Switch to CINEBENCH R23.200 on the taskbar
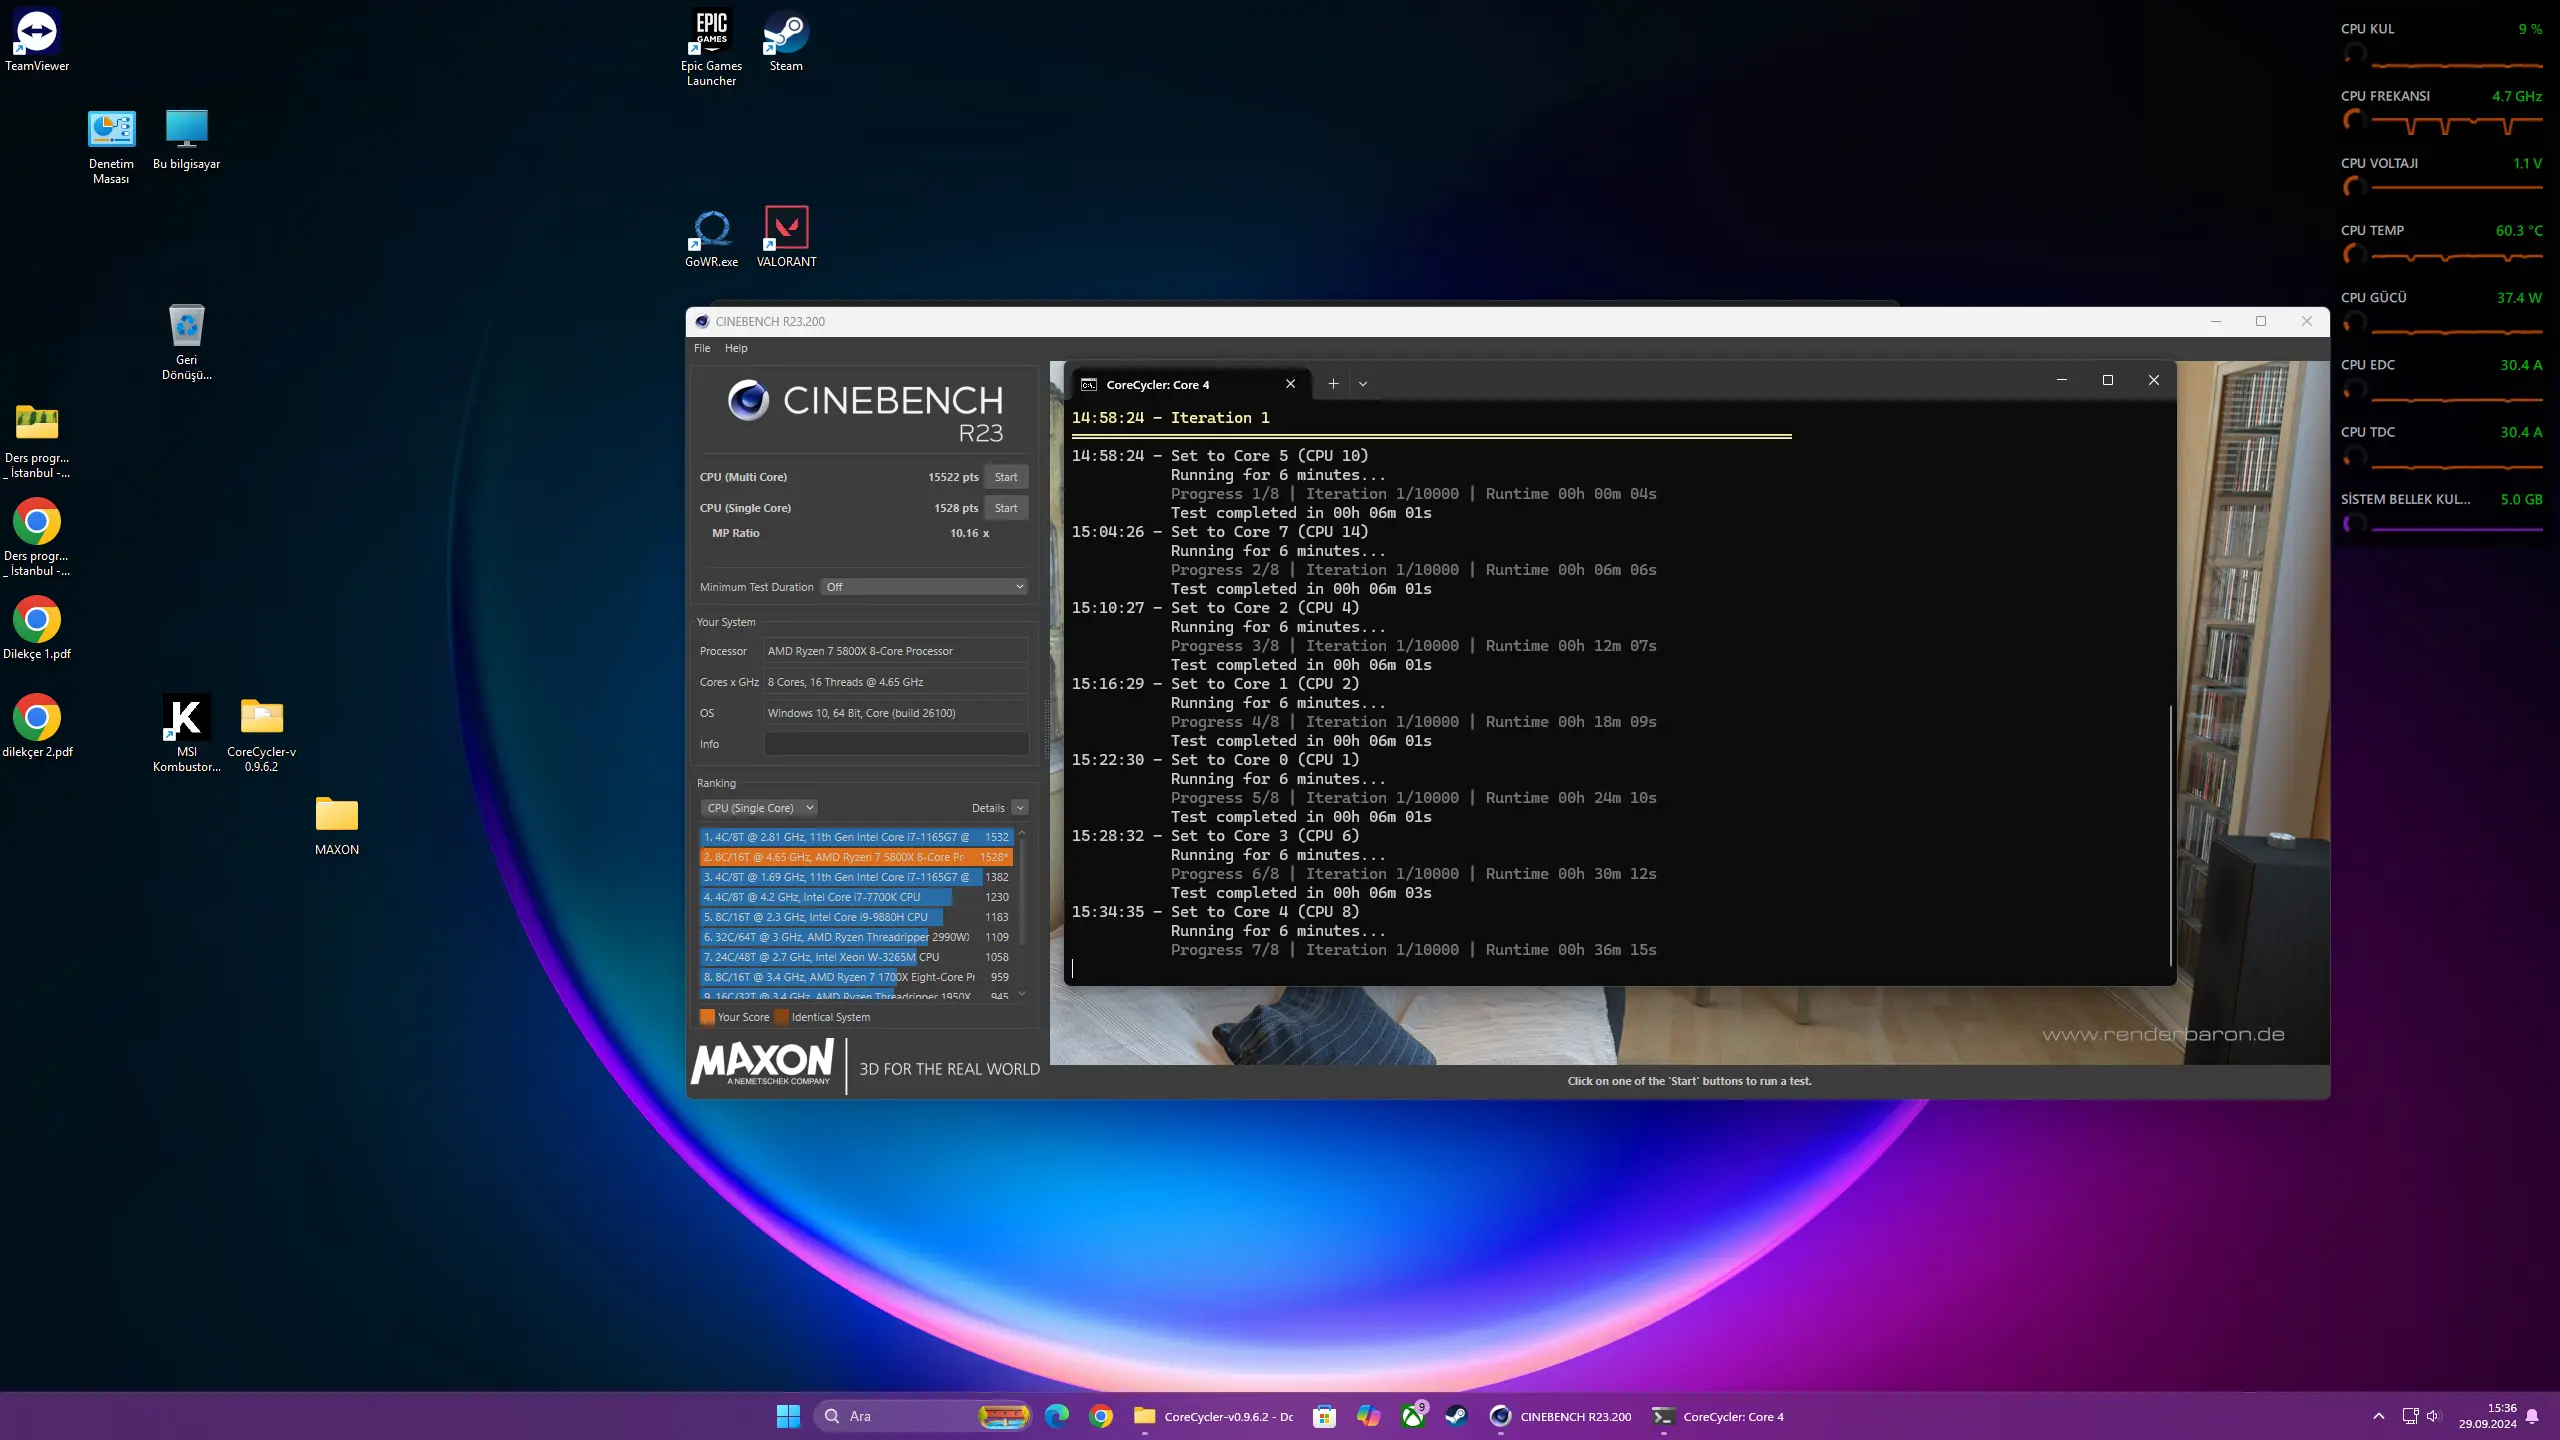The image size is (2560, 1440). click(1560, 1416)
